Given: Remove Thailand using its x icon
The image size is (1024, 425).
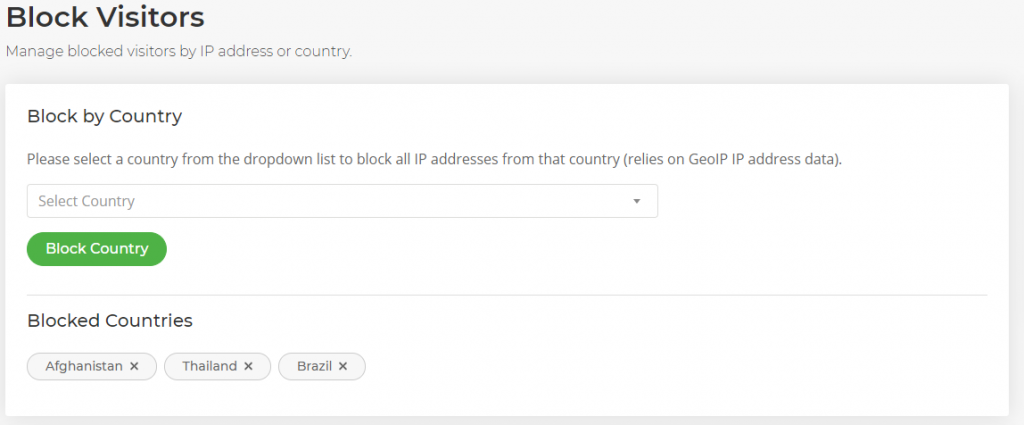Looking at the screenshot, I should tap(248, 366).
